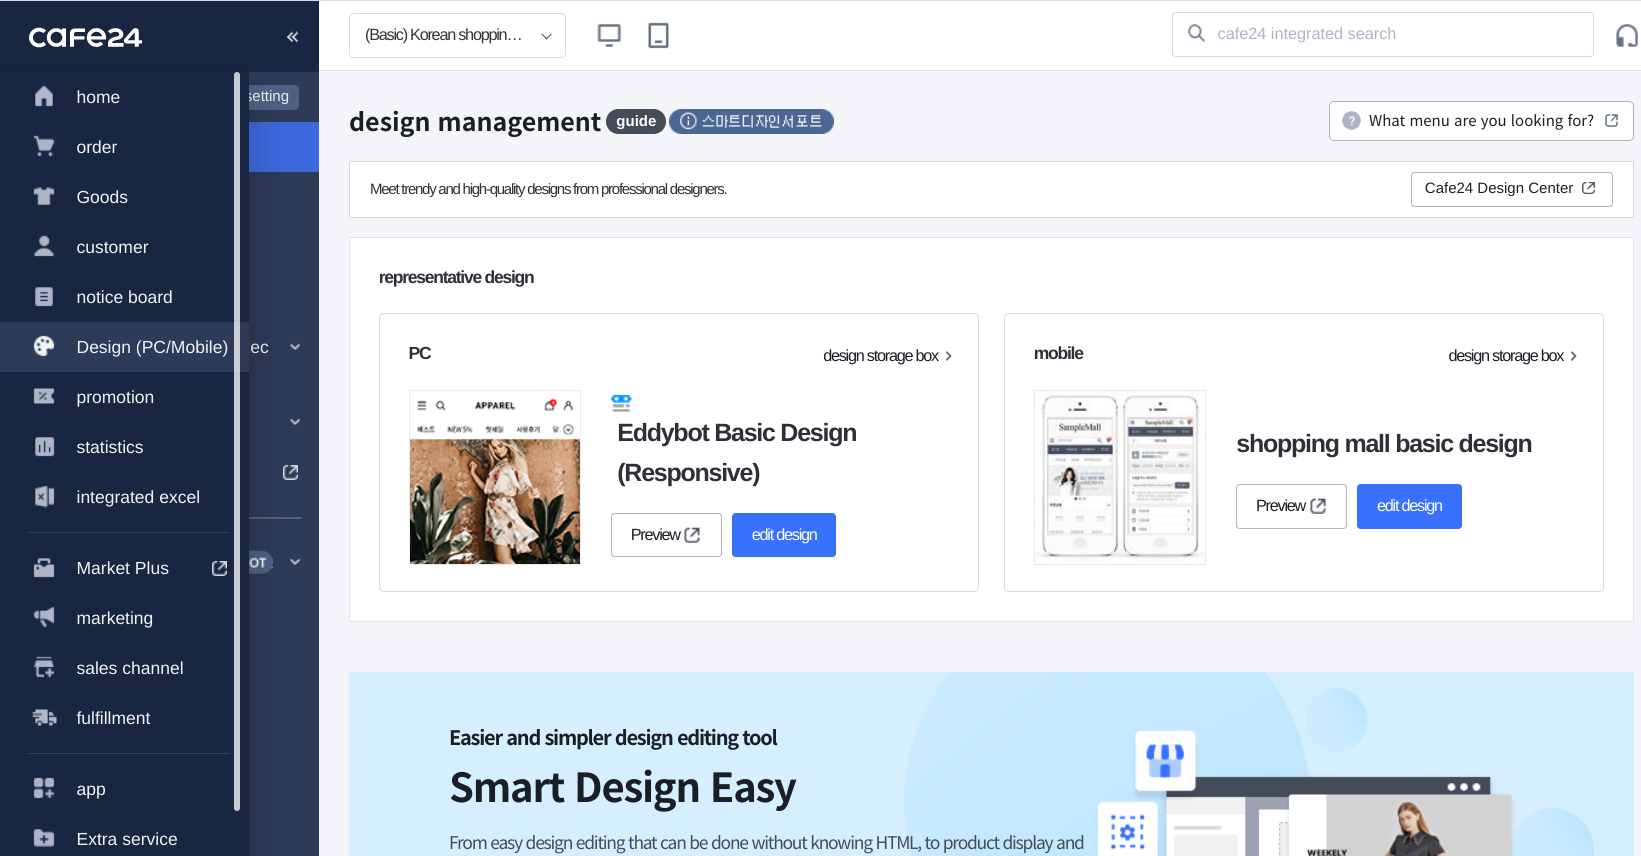Open Market Plus external link icon
Screen dimensions: 1641x856
point(220,568)
